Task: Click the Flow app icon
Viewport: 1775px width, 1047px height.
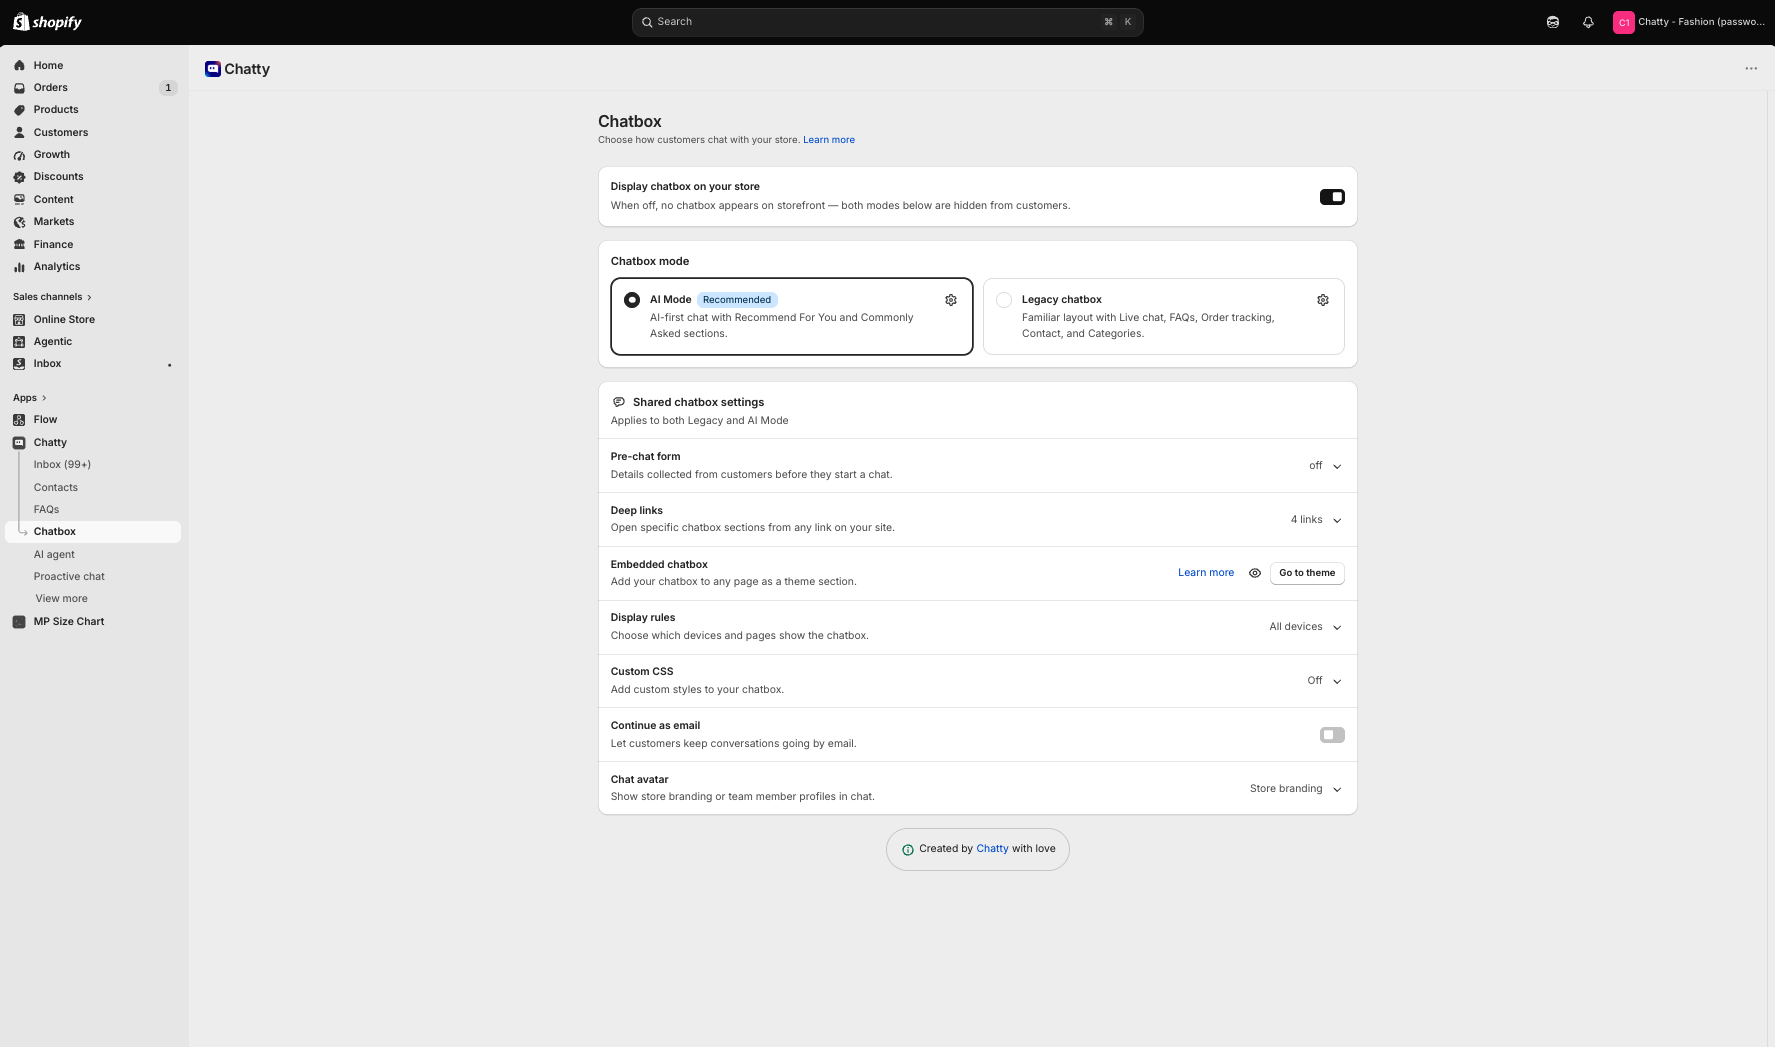Action: point(19,420)
